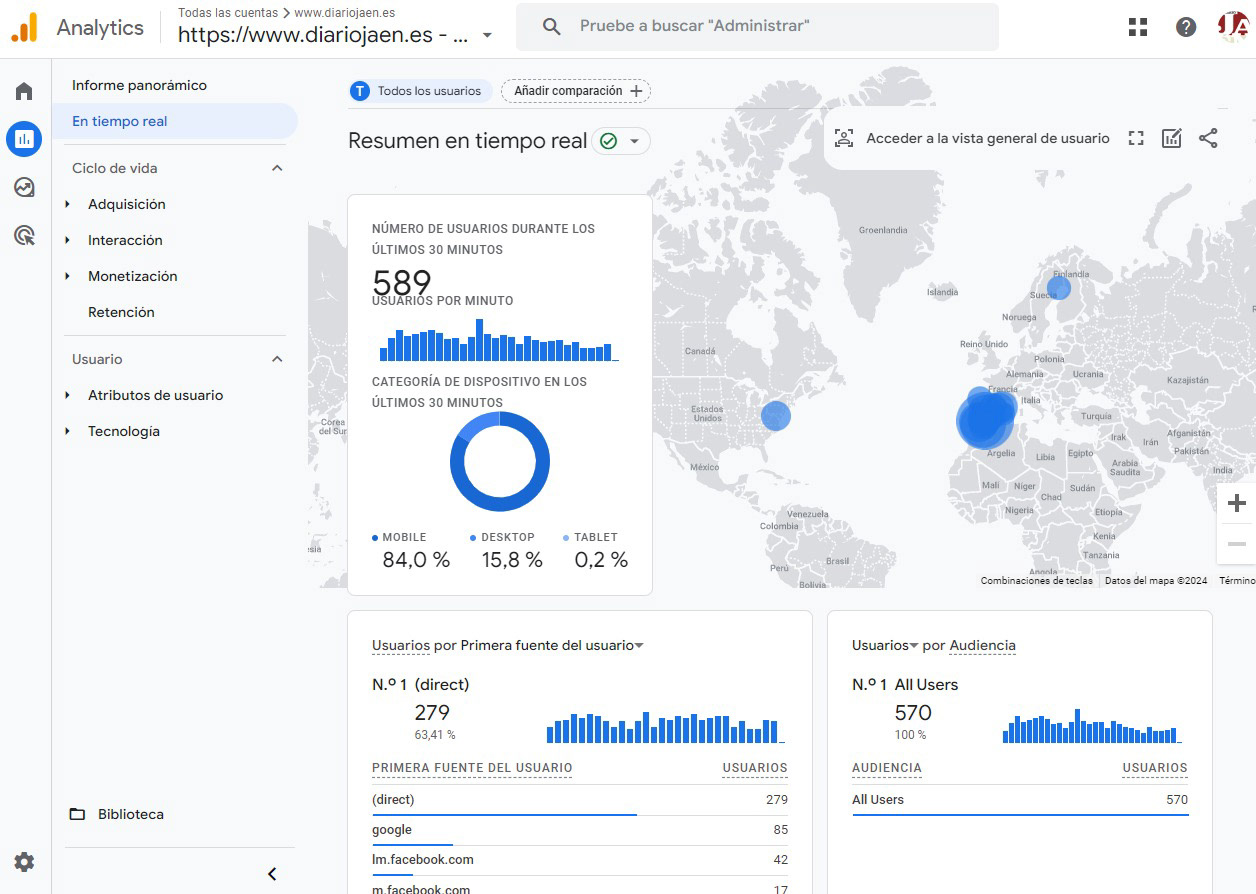This screenshot has width=1256, height=894.
Task: Expand the Atributos de usuario item
Action: pyautogui.click(x=68, y=395)
